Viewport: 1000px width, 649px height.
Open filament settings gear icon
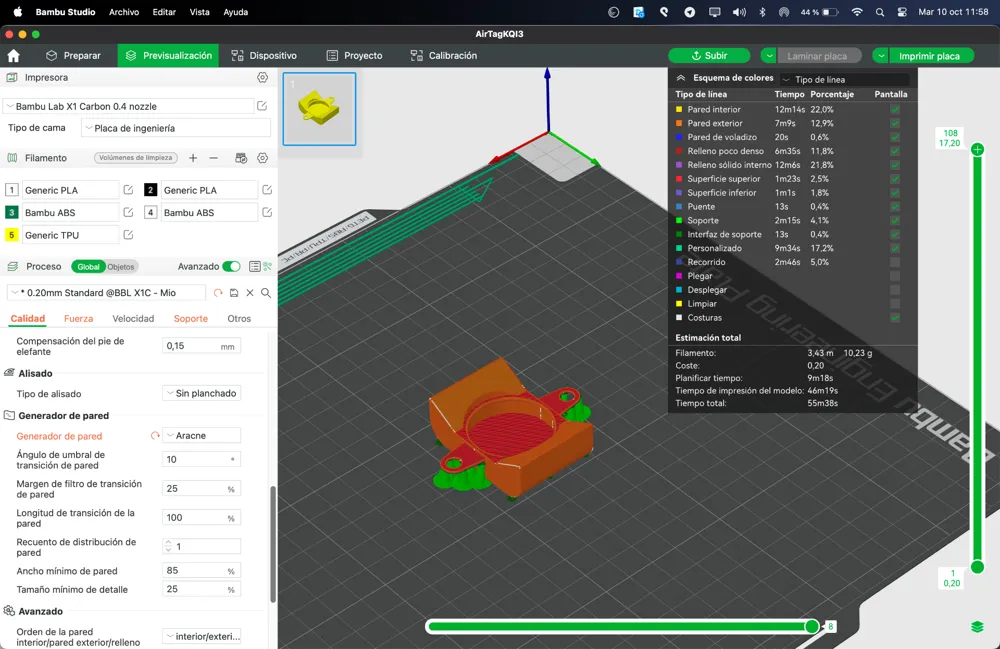(262, 158)
